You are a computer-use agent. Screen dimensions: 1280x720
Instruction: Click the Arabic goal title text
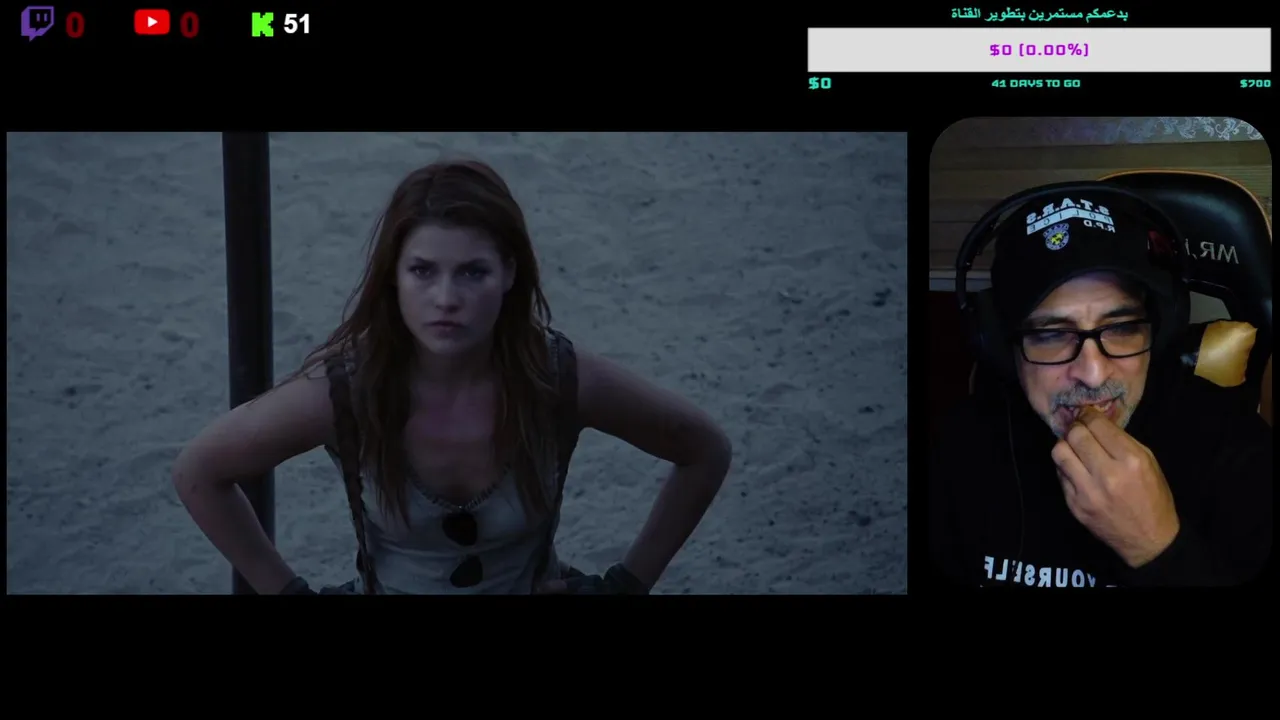click(x=1039, y=13)
